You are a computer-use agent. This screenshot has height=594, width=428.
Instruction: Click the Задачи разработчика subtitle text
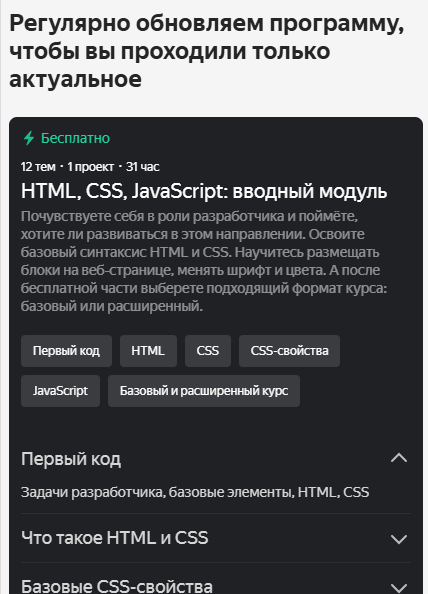(x=195, y=492)
